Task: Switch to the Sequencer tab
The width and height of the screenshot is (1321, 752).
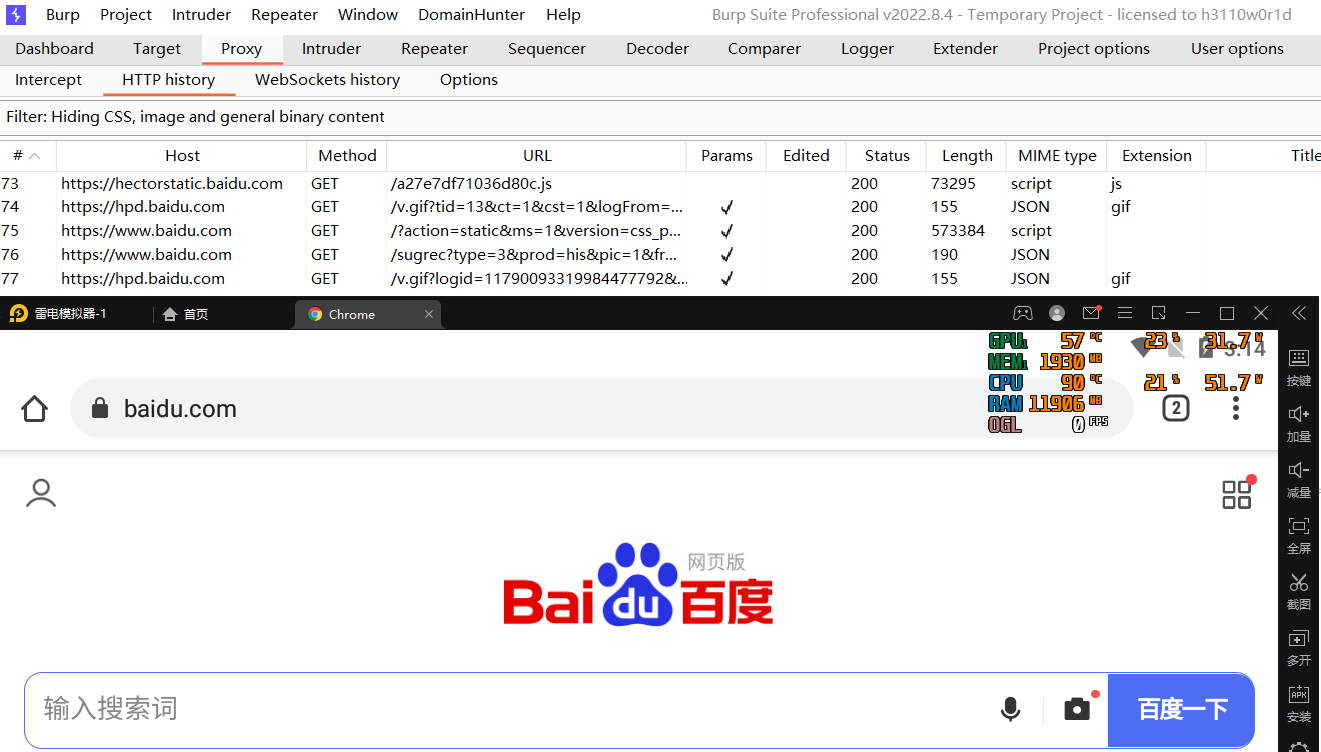Action: point(547,49)
